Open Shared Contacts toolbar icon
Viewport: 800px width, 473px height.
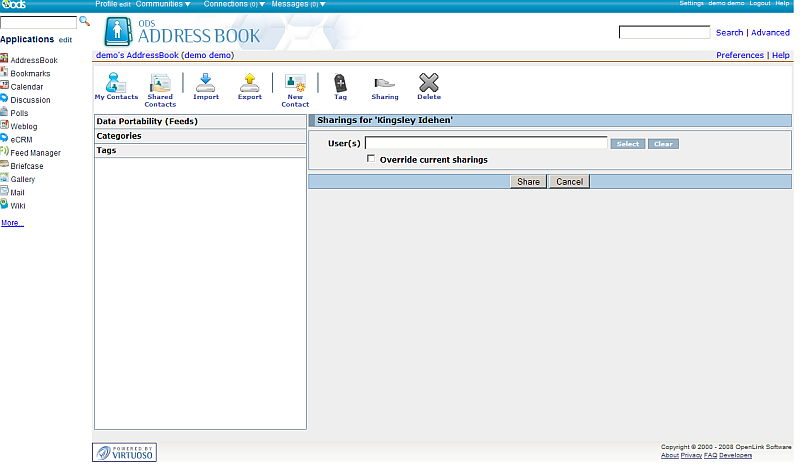[x=160, y=83]
